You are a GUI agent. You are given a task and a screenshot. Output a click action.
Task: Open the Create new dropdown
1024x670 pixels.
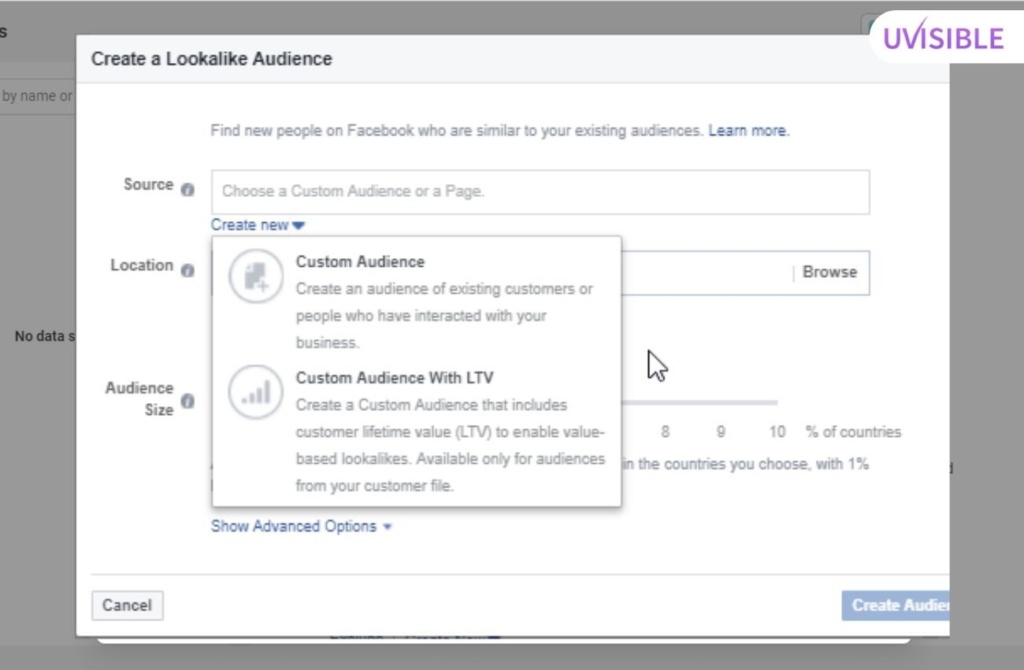(257, 225)
